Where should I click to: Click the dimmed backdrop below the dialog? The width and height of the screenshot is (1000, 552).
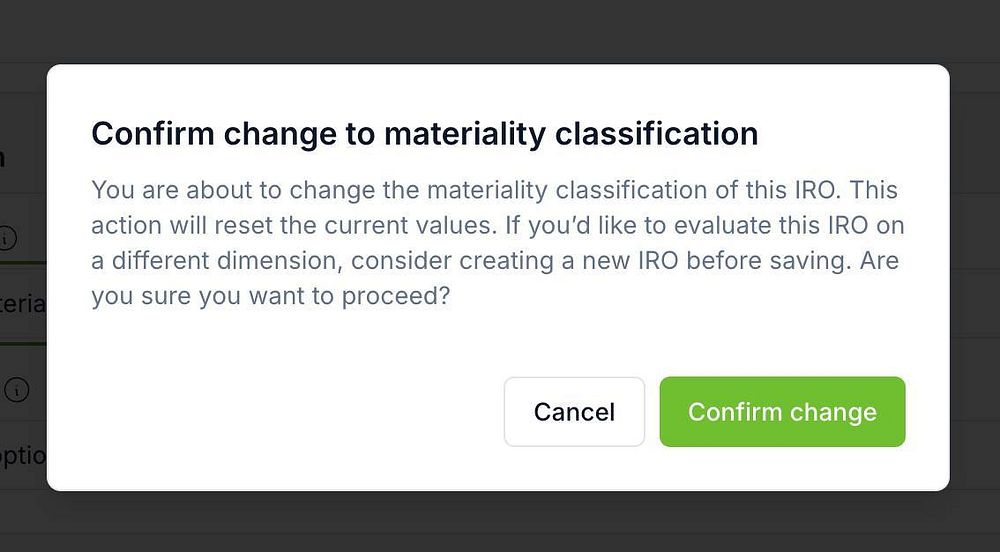(x=500, y=522)
